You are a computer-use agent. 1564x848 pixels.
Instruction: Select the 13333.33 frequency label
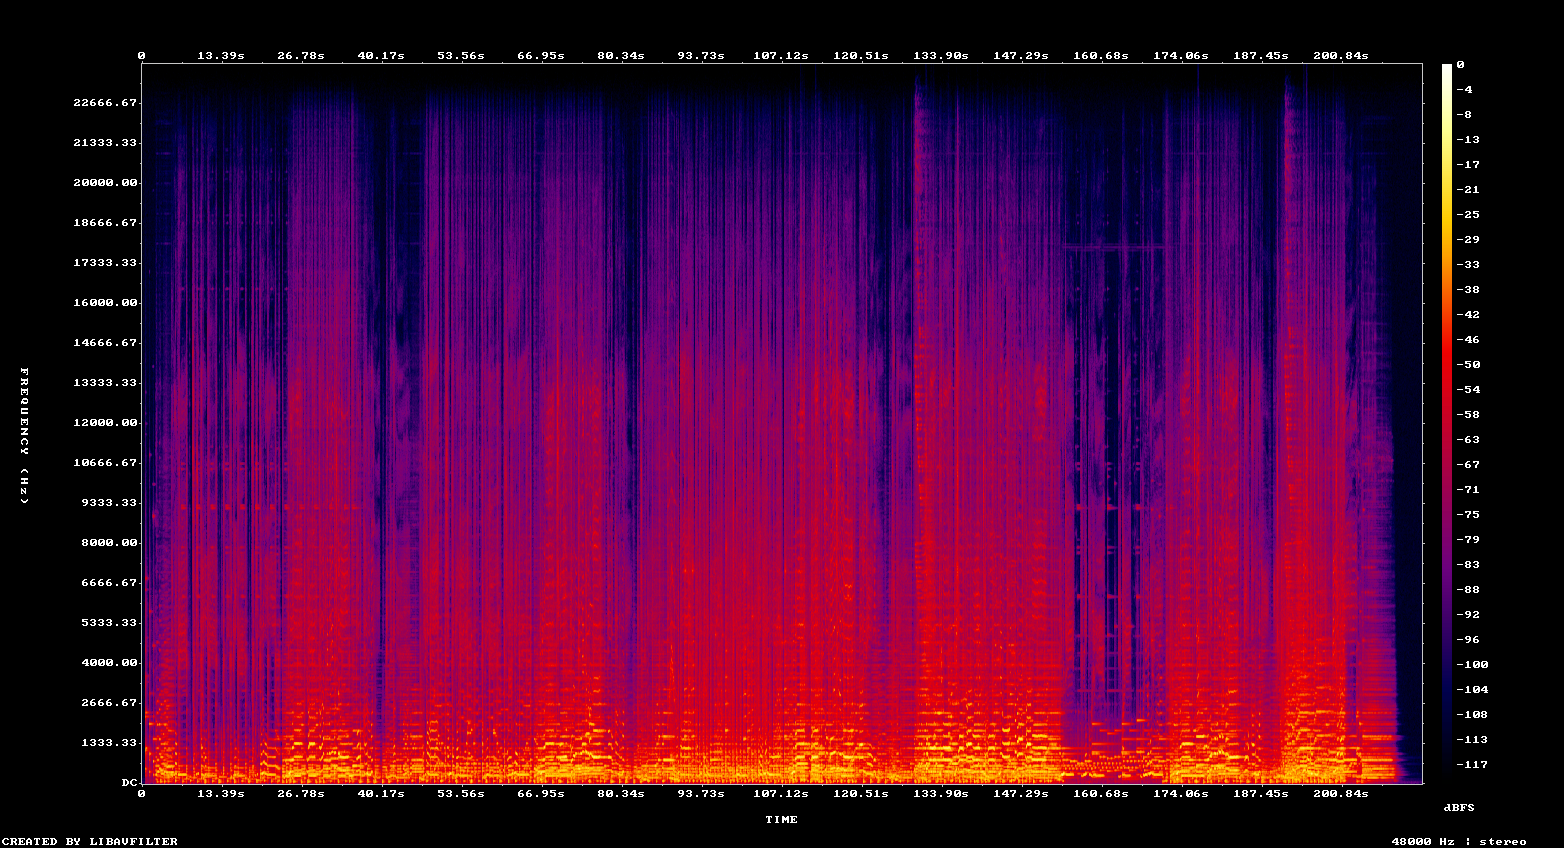click(105, 383)
